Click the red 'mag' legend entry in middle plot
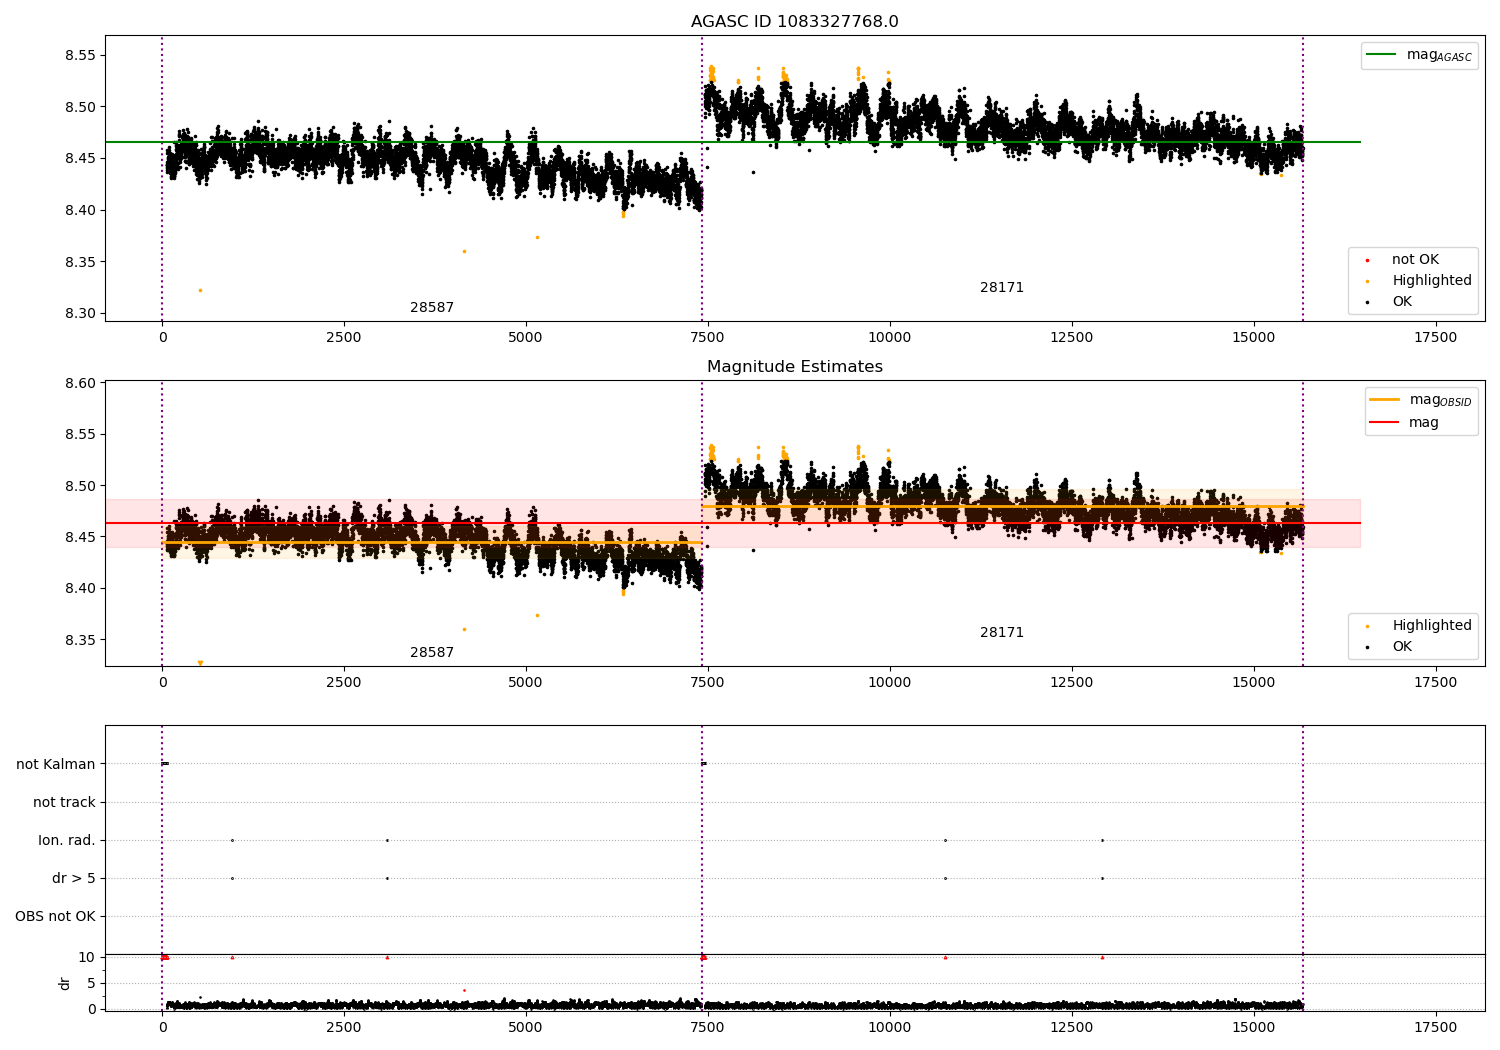Screen dimensions: 1500x1050 (1404, 423)
